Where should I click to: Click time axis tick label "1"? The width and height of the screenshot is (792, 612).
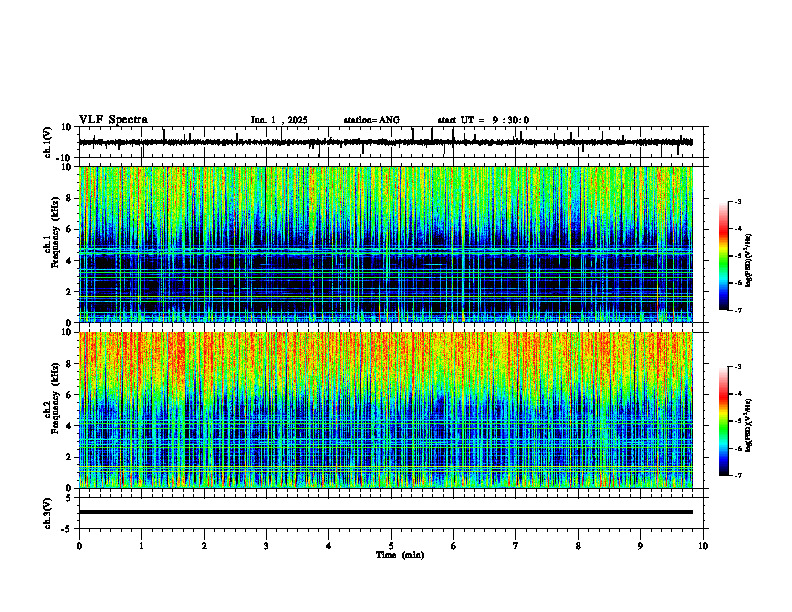pos(141,546)
